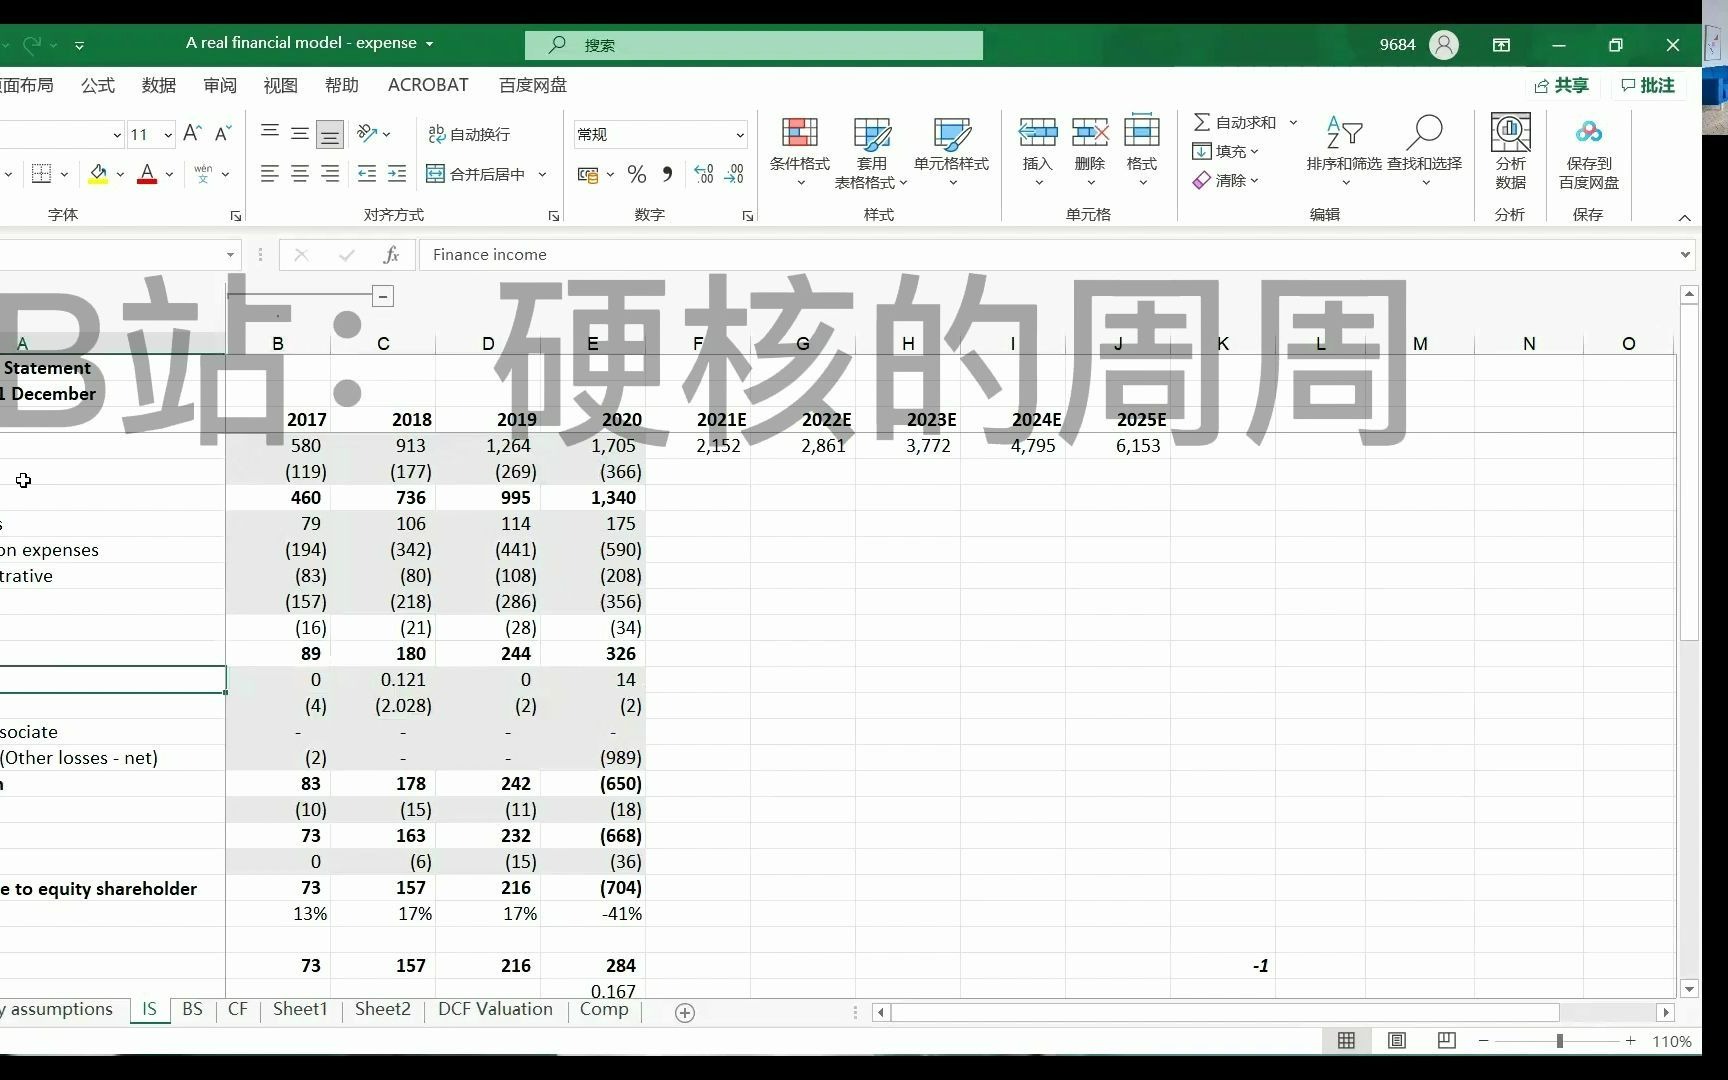Open Find and Select (查找和选择)
Image resolution: width=1728 pixels, height=1080 pixels.
(1424, 151)
